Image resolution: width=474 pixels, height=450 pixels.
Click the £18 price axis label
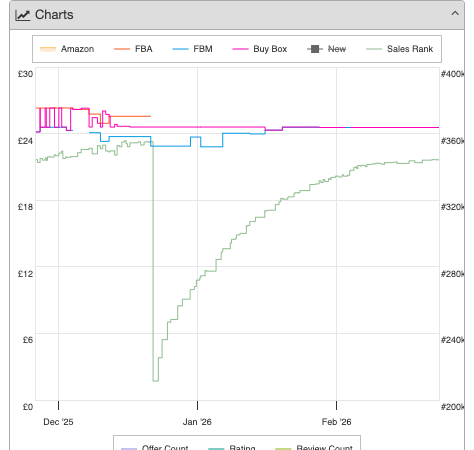pyautogui.click(x=25, y=207)
